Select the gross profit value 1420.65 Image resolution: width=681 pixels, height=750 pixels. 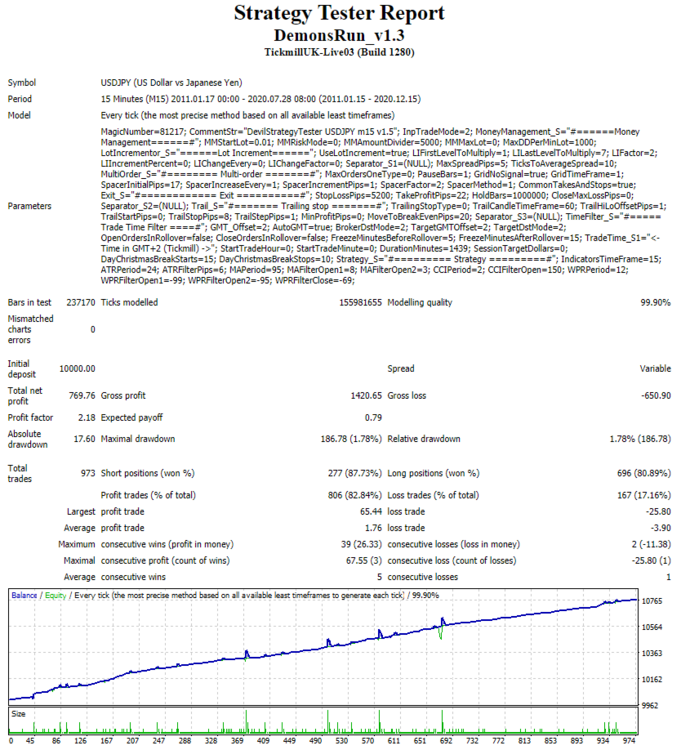pyautogui.click(x=366, y=396)
